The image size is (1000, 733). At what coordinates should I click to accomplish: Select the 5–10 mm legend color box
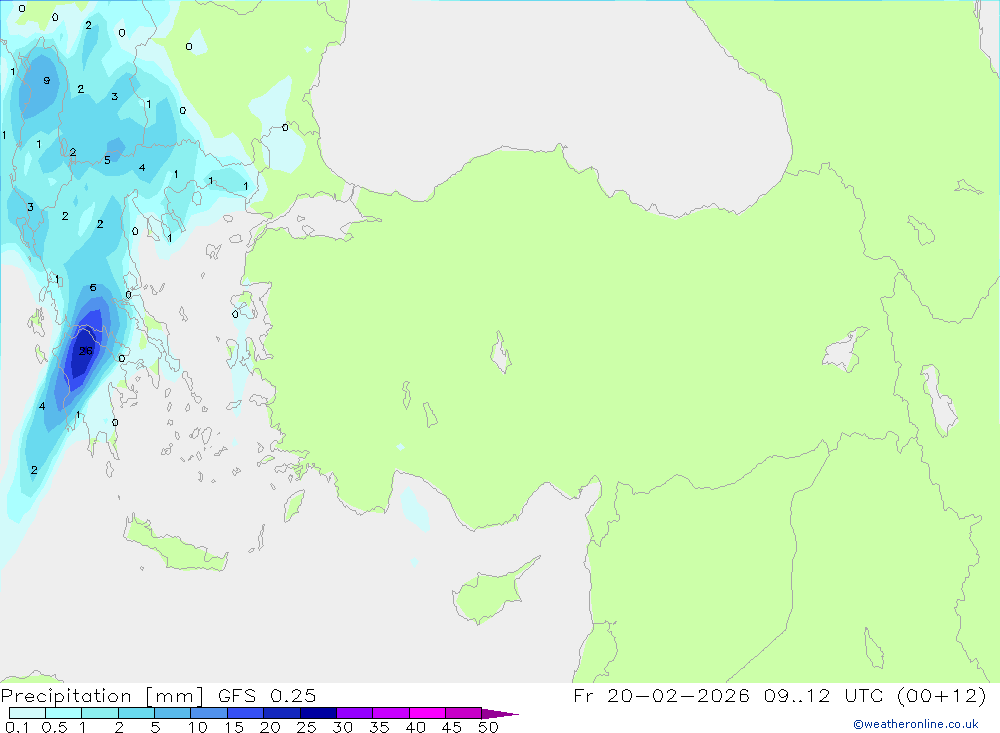172,713
